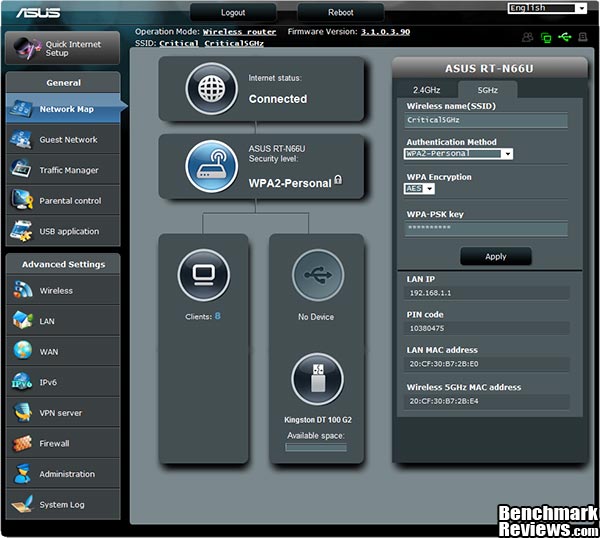Click the No Device USB port icon
Image resolution: width=600 pixels, height=538 pixels.
pyautogui.click(x=318, y=275)
